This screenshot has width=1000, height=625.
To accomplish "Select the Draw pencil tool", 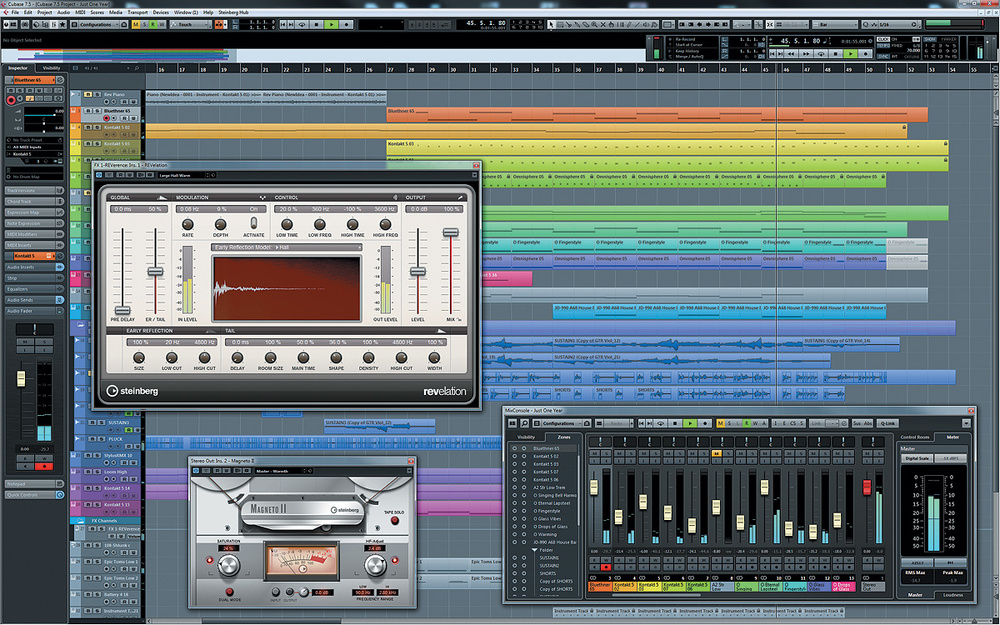I will [628, 24].
